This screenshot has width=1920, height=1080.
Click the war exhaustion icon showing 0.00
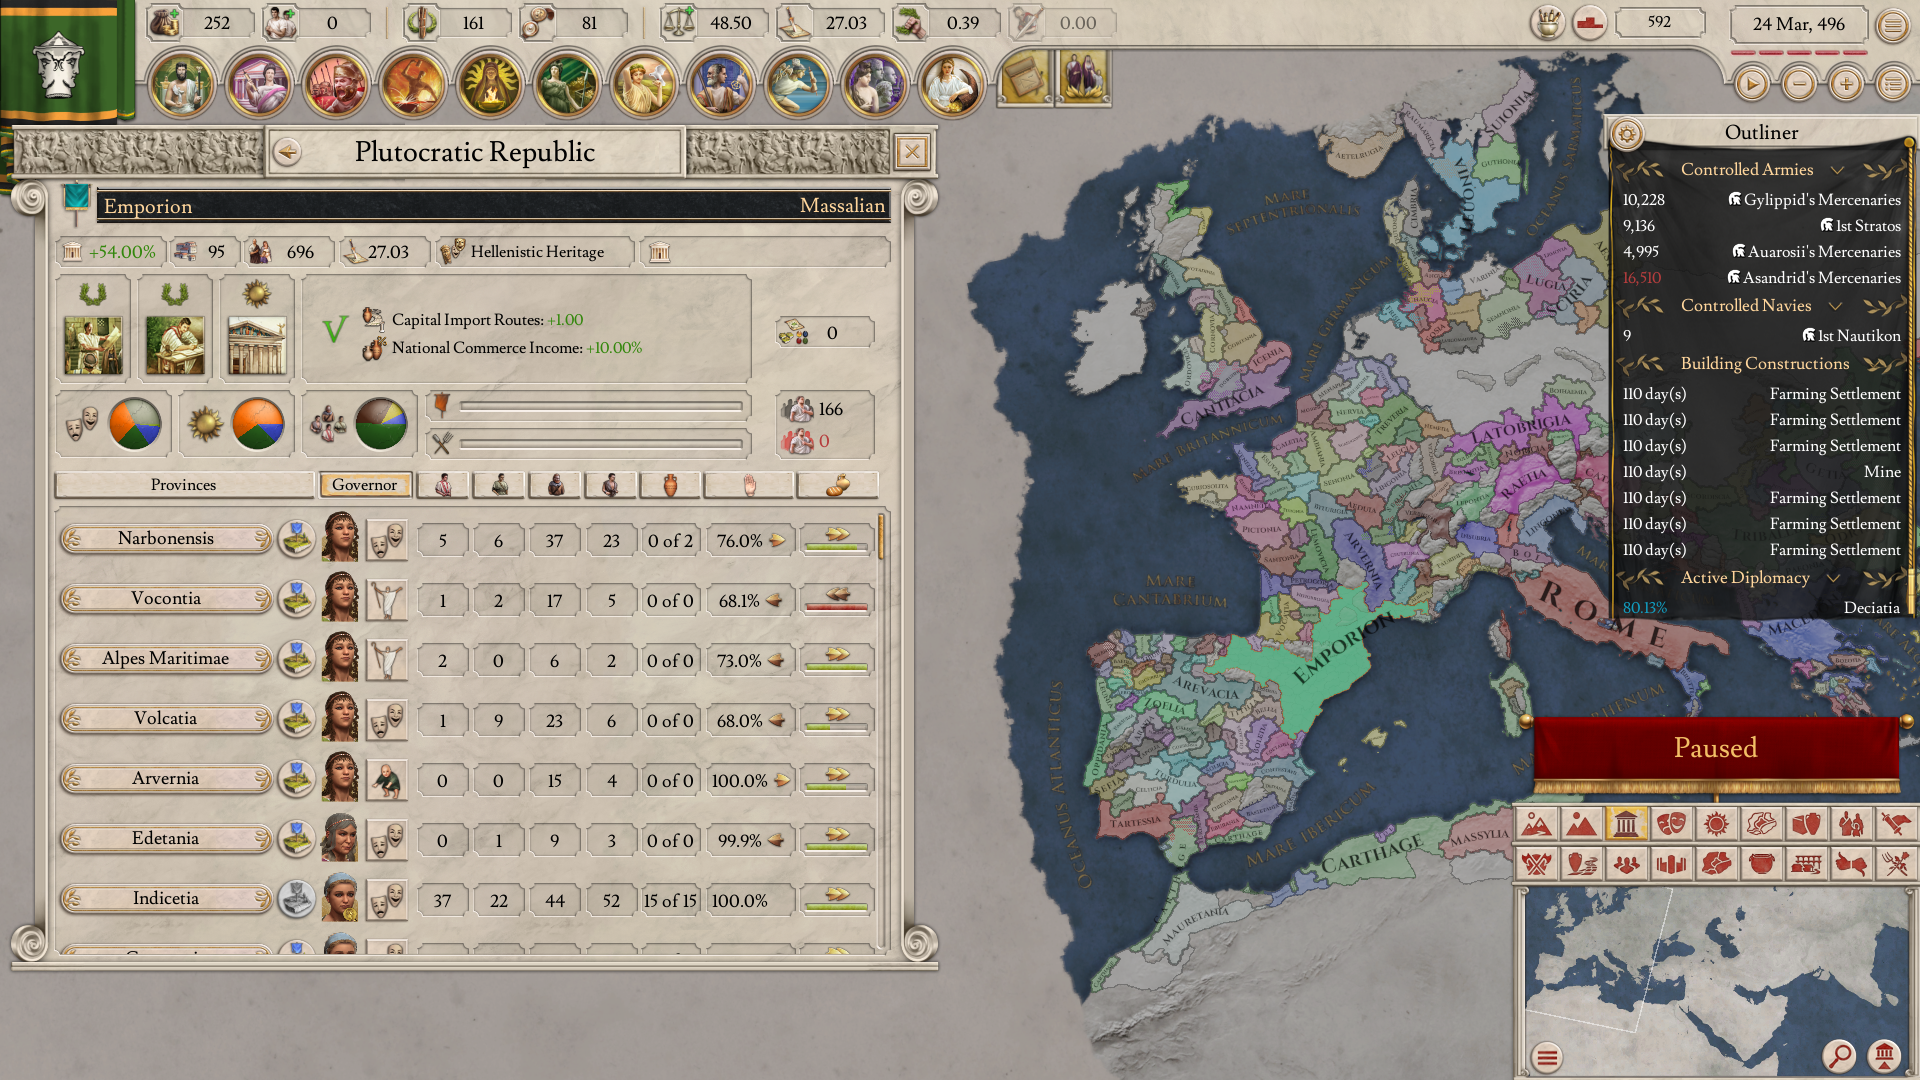click(x=1026, y=22)
